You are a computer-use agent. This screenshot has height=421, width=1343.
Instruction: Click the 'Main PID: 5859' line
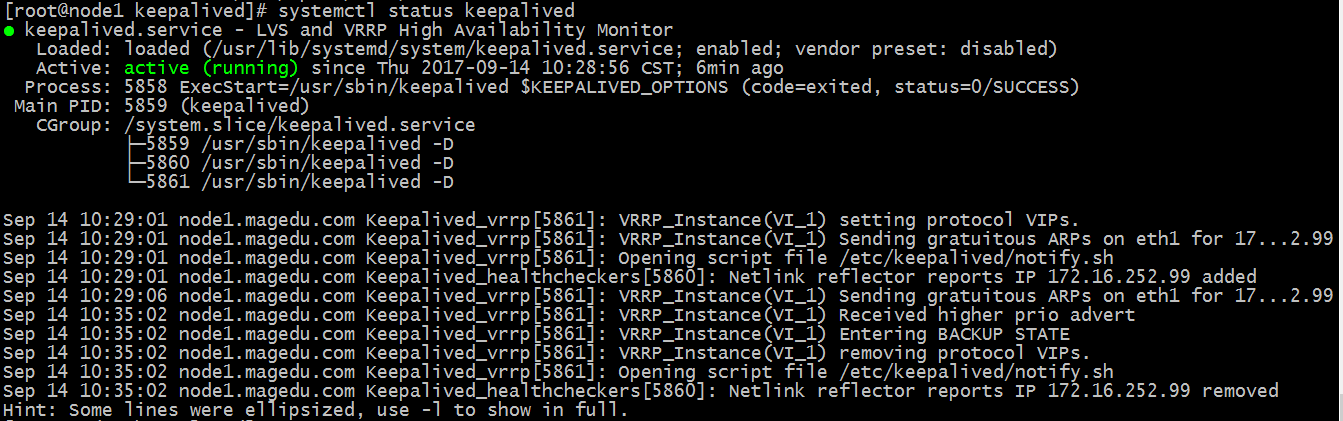click(x=161, y=106)
